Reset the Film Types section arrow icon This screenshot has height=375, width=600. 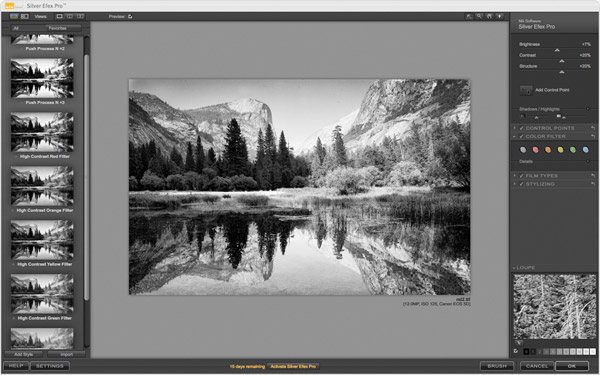click(x=593, y=176)
